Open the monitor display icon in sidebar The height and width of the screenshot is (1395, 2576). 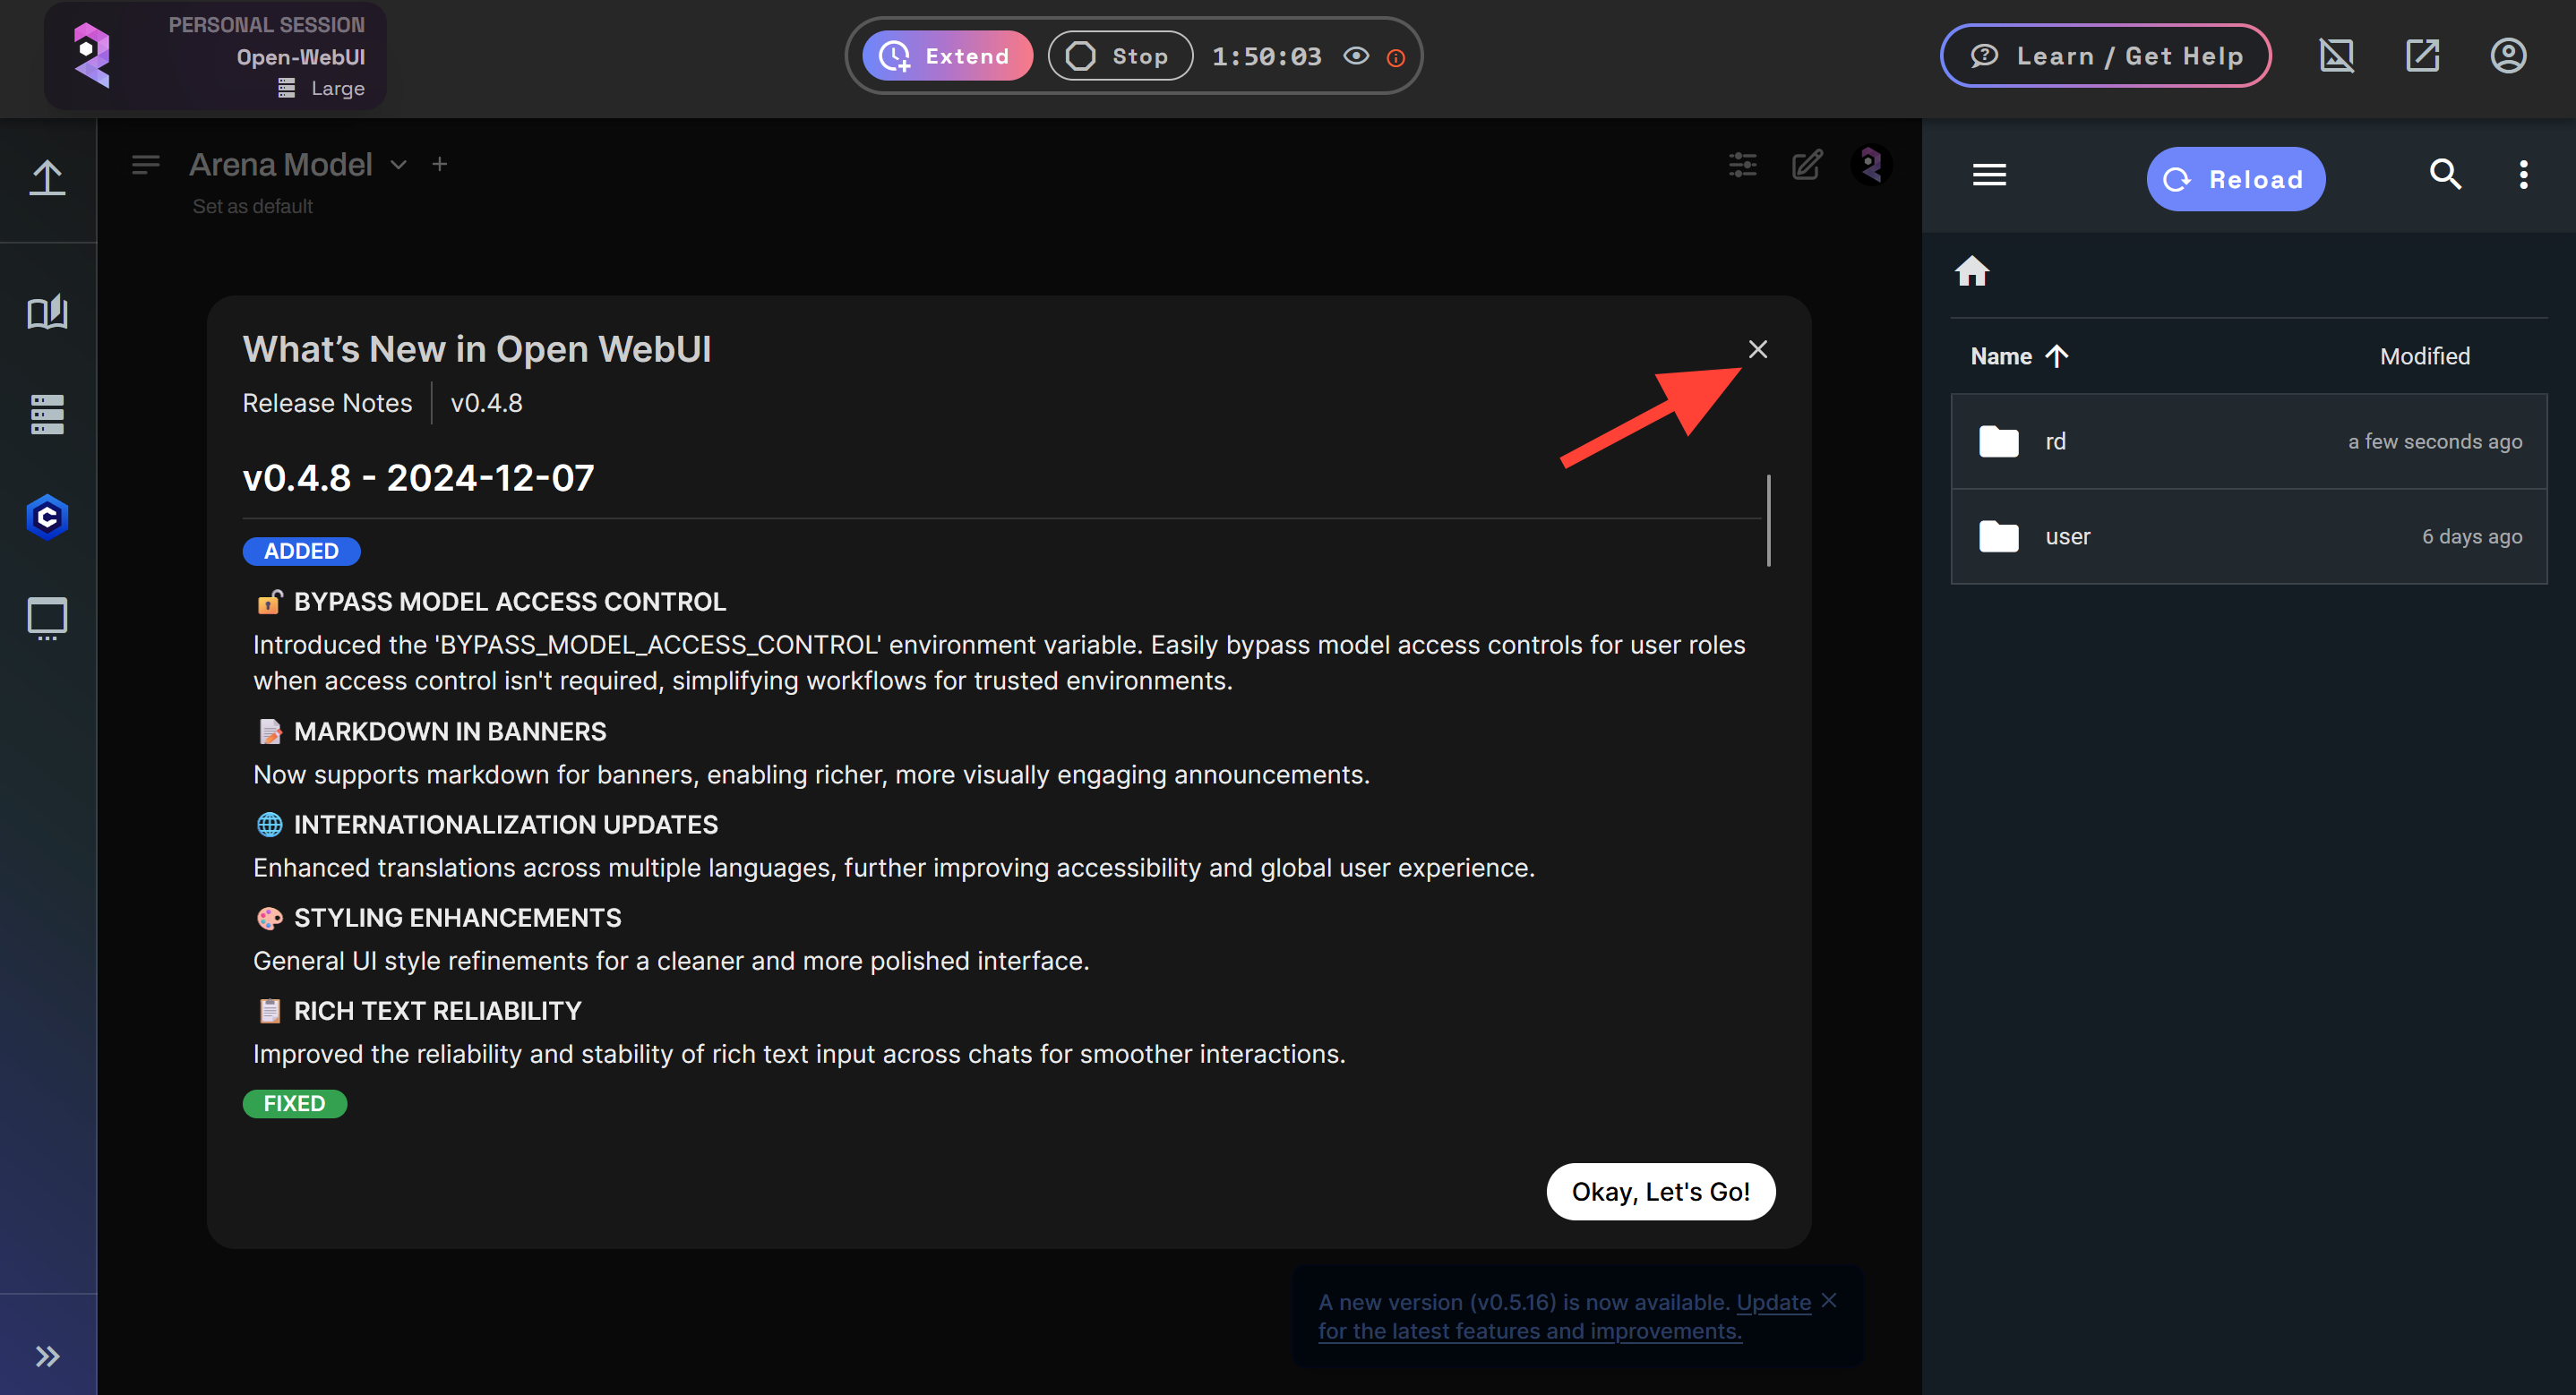[47, 619]
